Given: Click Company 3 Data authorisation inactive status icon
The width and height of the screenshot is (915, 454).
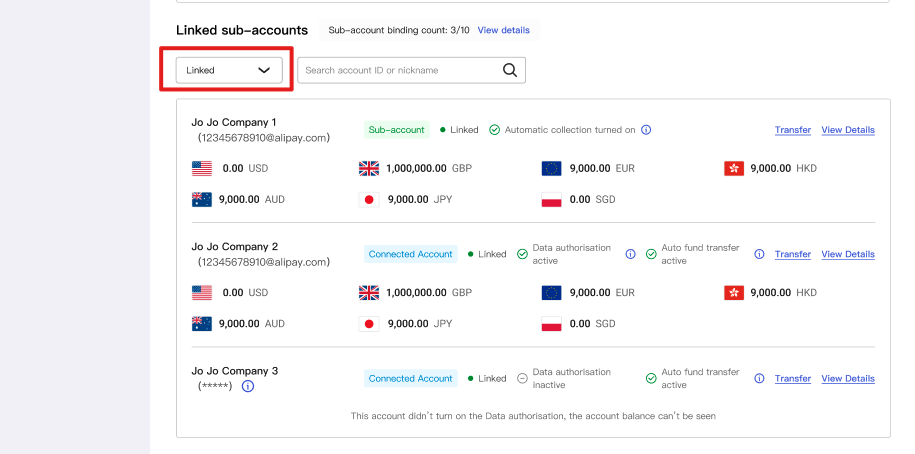Looking at the screenshot, I should (522, 378).
